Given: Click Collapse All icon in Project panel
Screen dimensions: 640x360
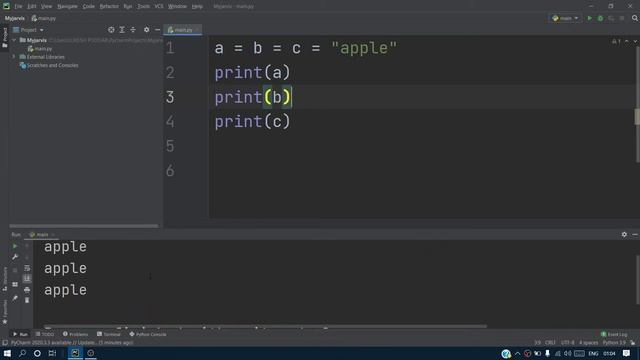Looking at the screenshot, I should tap(133, 30).
